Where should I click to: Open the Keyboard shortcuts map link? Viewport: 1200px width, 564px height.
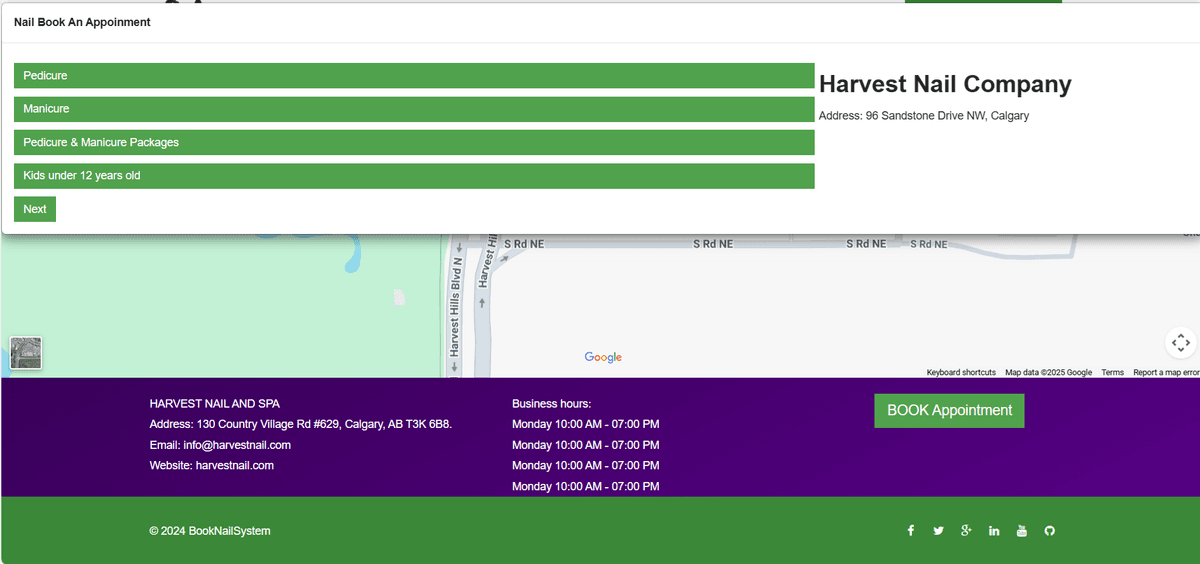pyautogui.click(x=960, y=373)
